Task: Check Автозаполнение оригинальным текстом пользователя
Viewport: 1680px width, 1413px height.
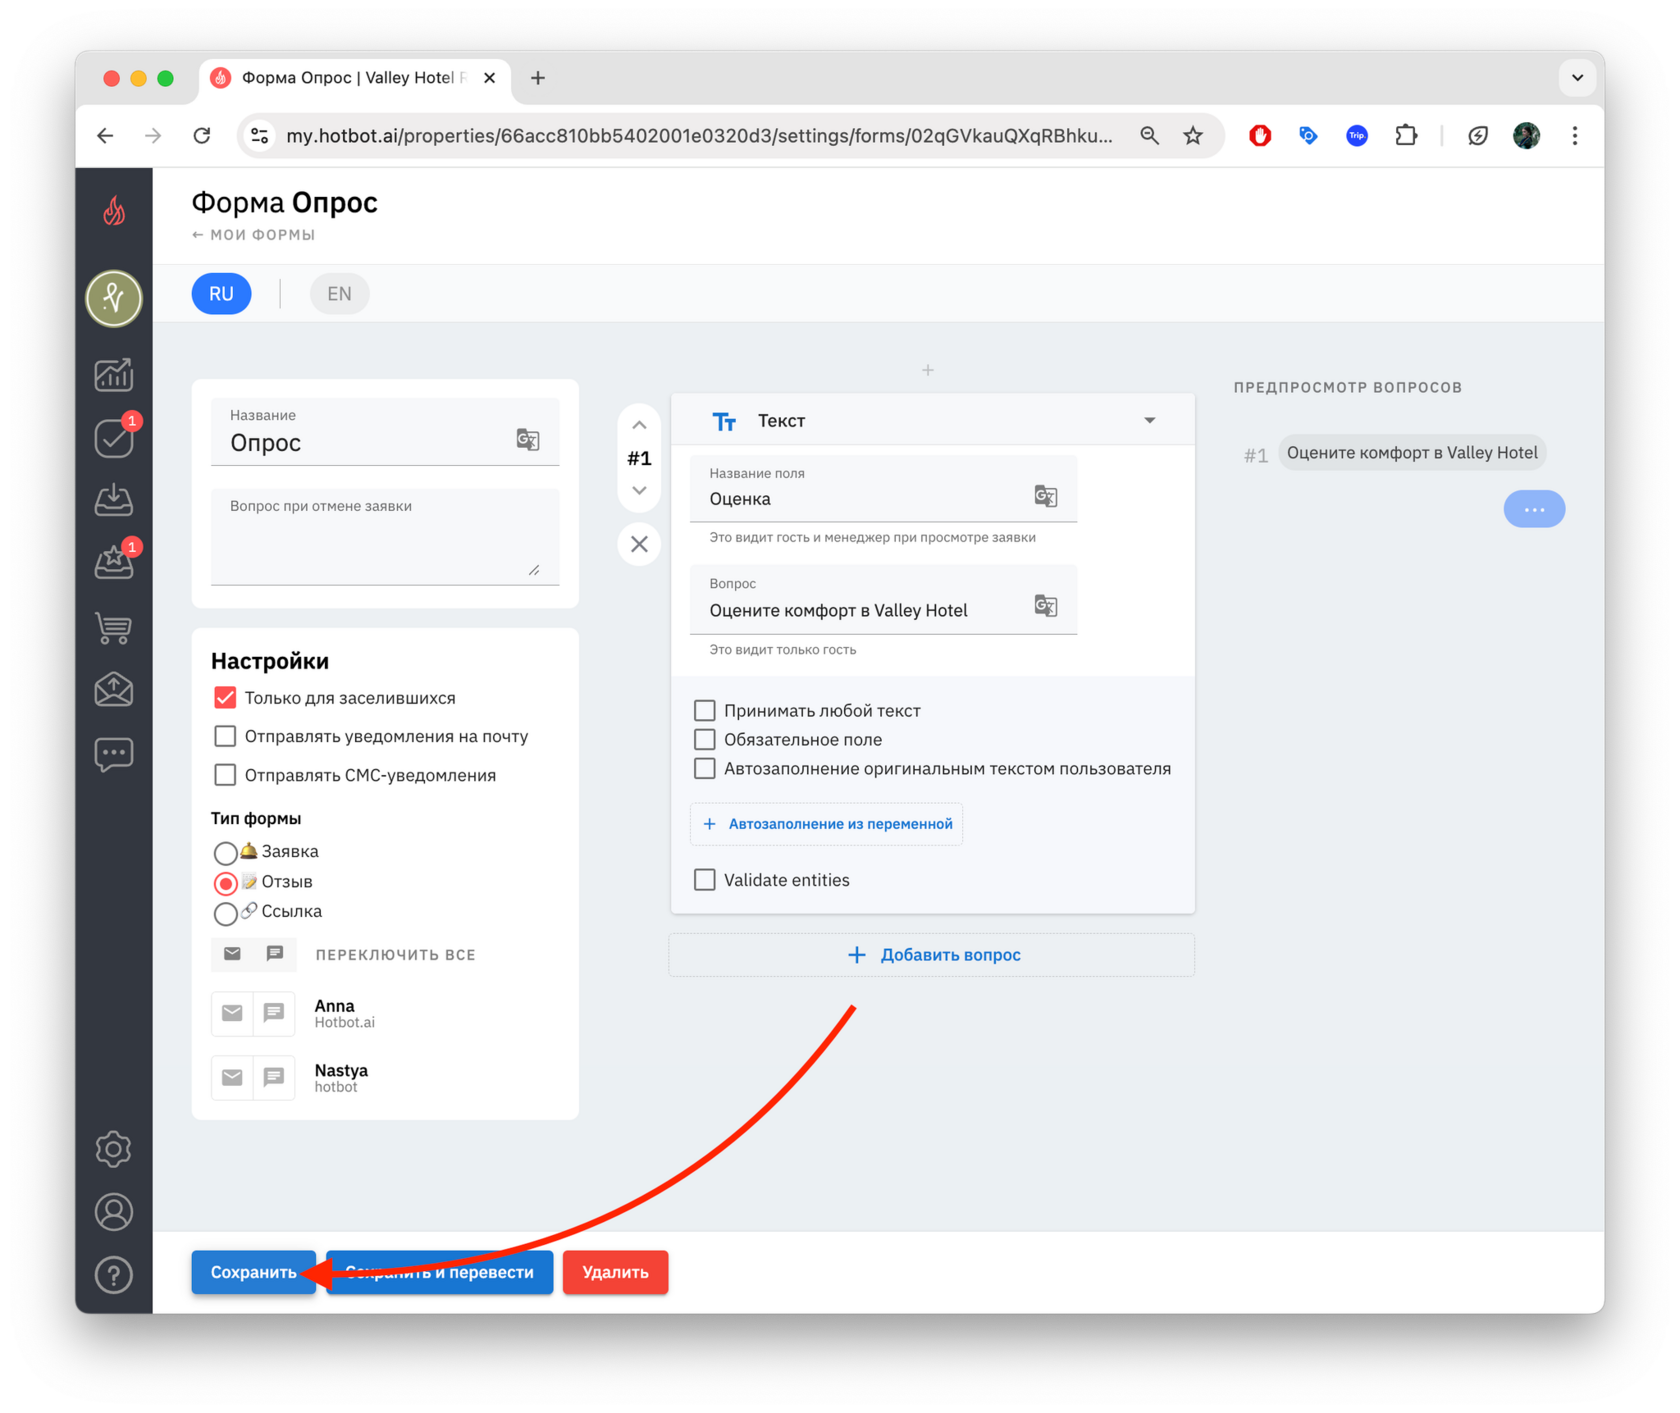Action: (705, 768)
